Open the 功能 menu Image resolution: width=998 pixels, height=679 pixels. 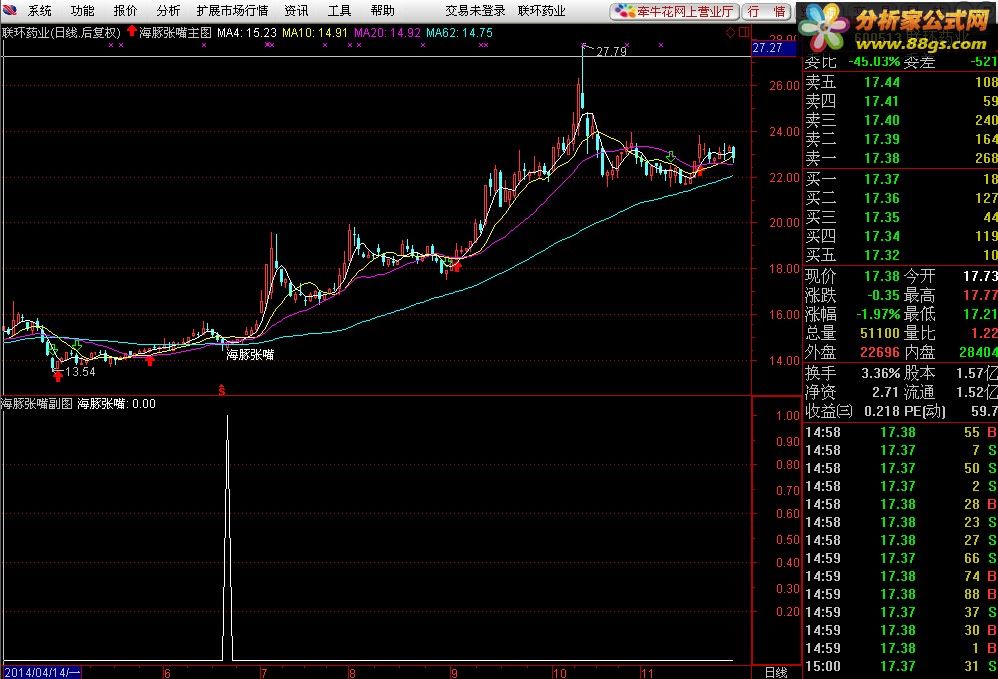[x=82, y=11]
